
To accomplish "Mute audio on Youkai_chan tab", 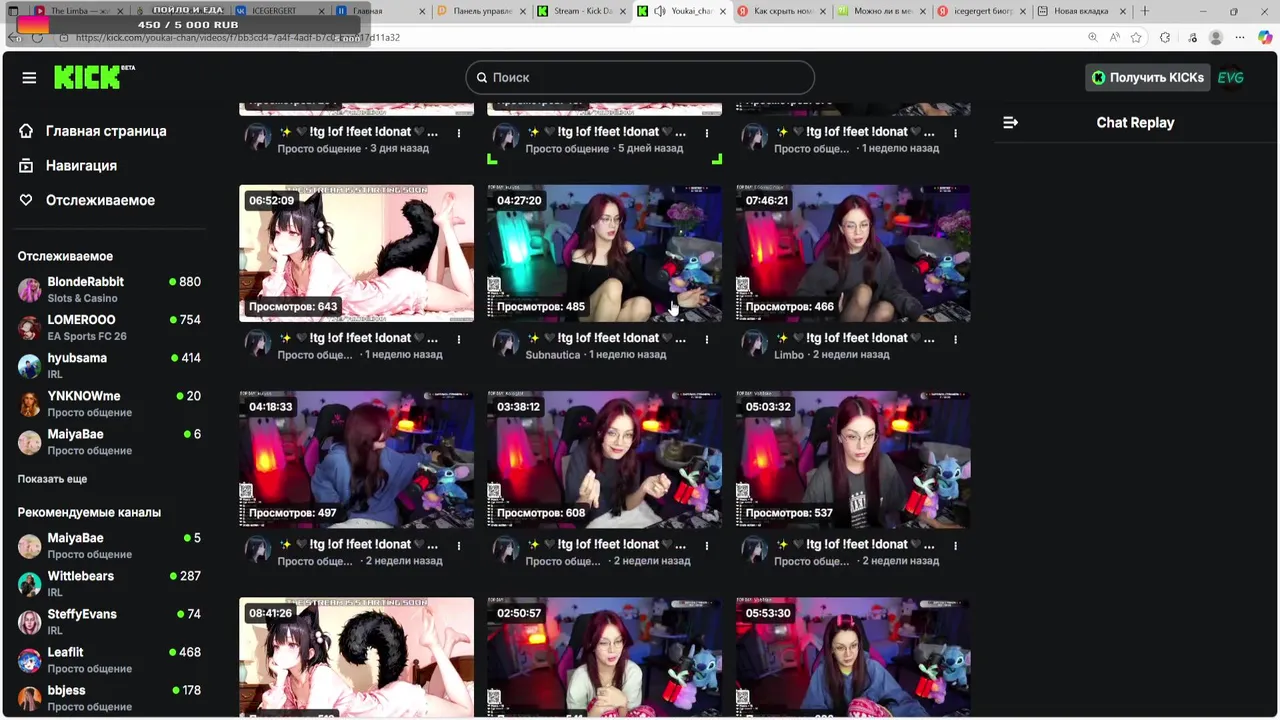I will pos(659,11).
